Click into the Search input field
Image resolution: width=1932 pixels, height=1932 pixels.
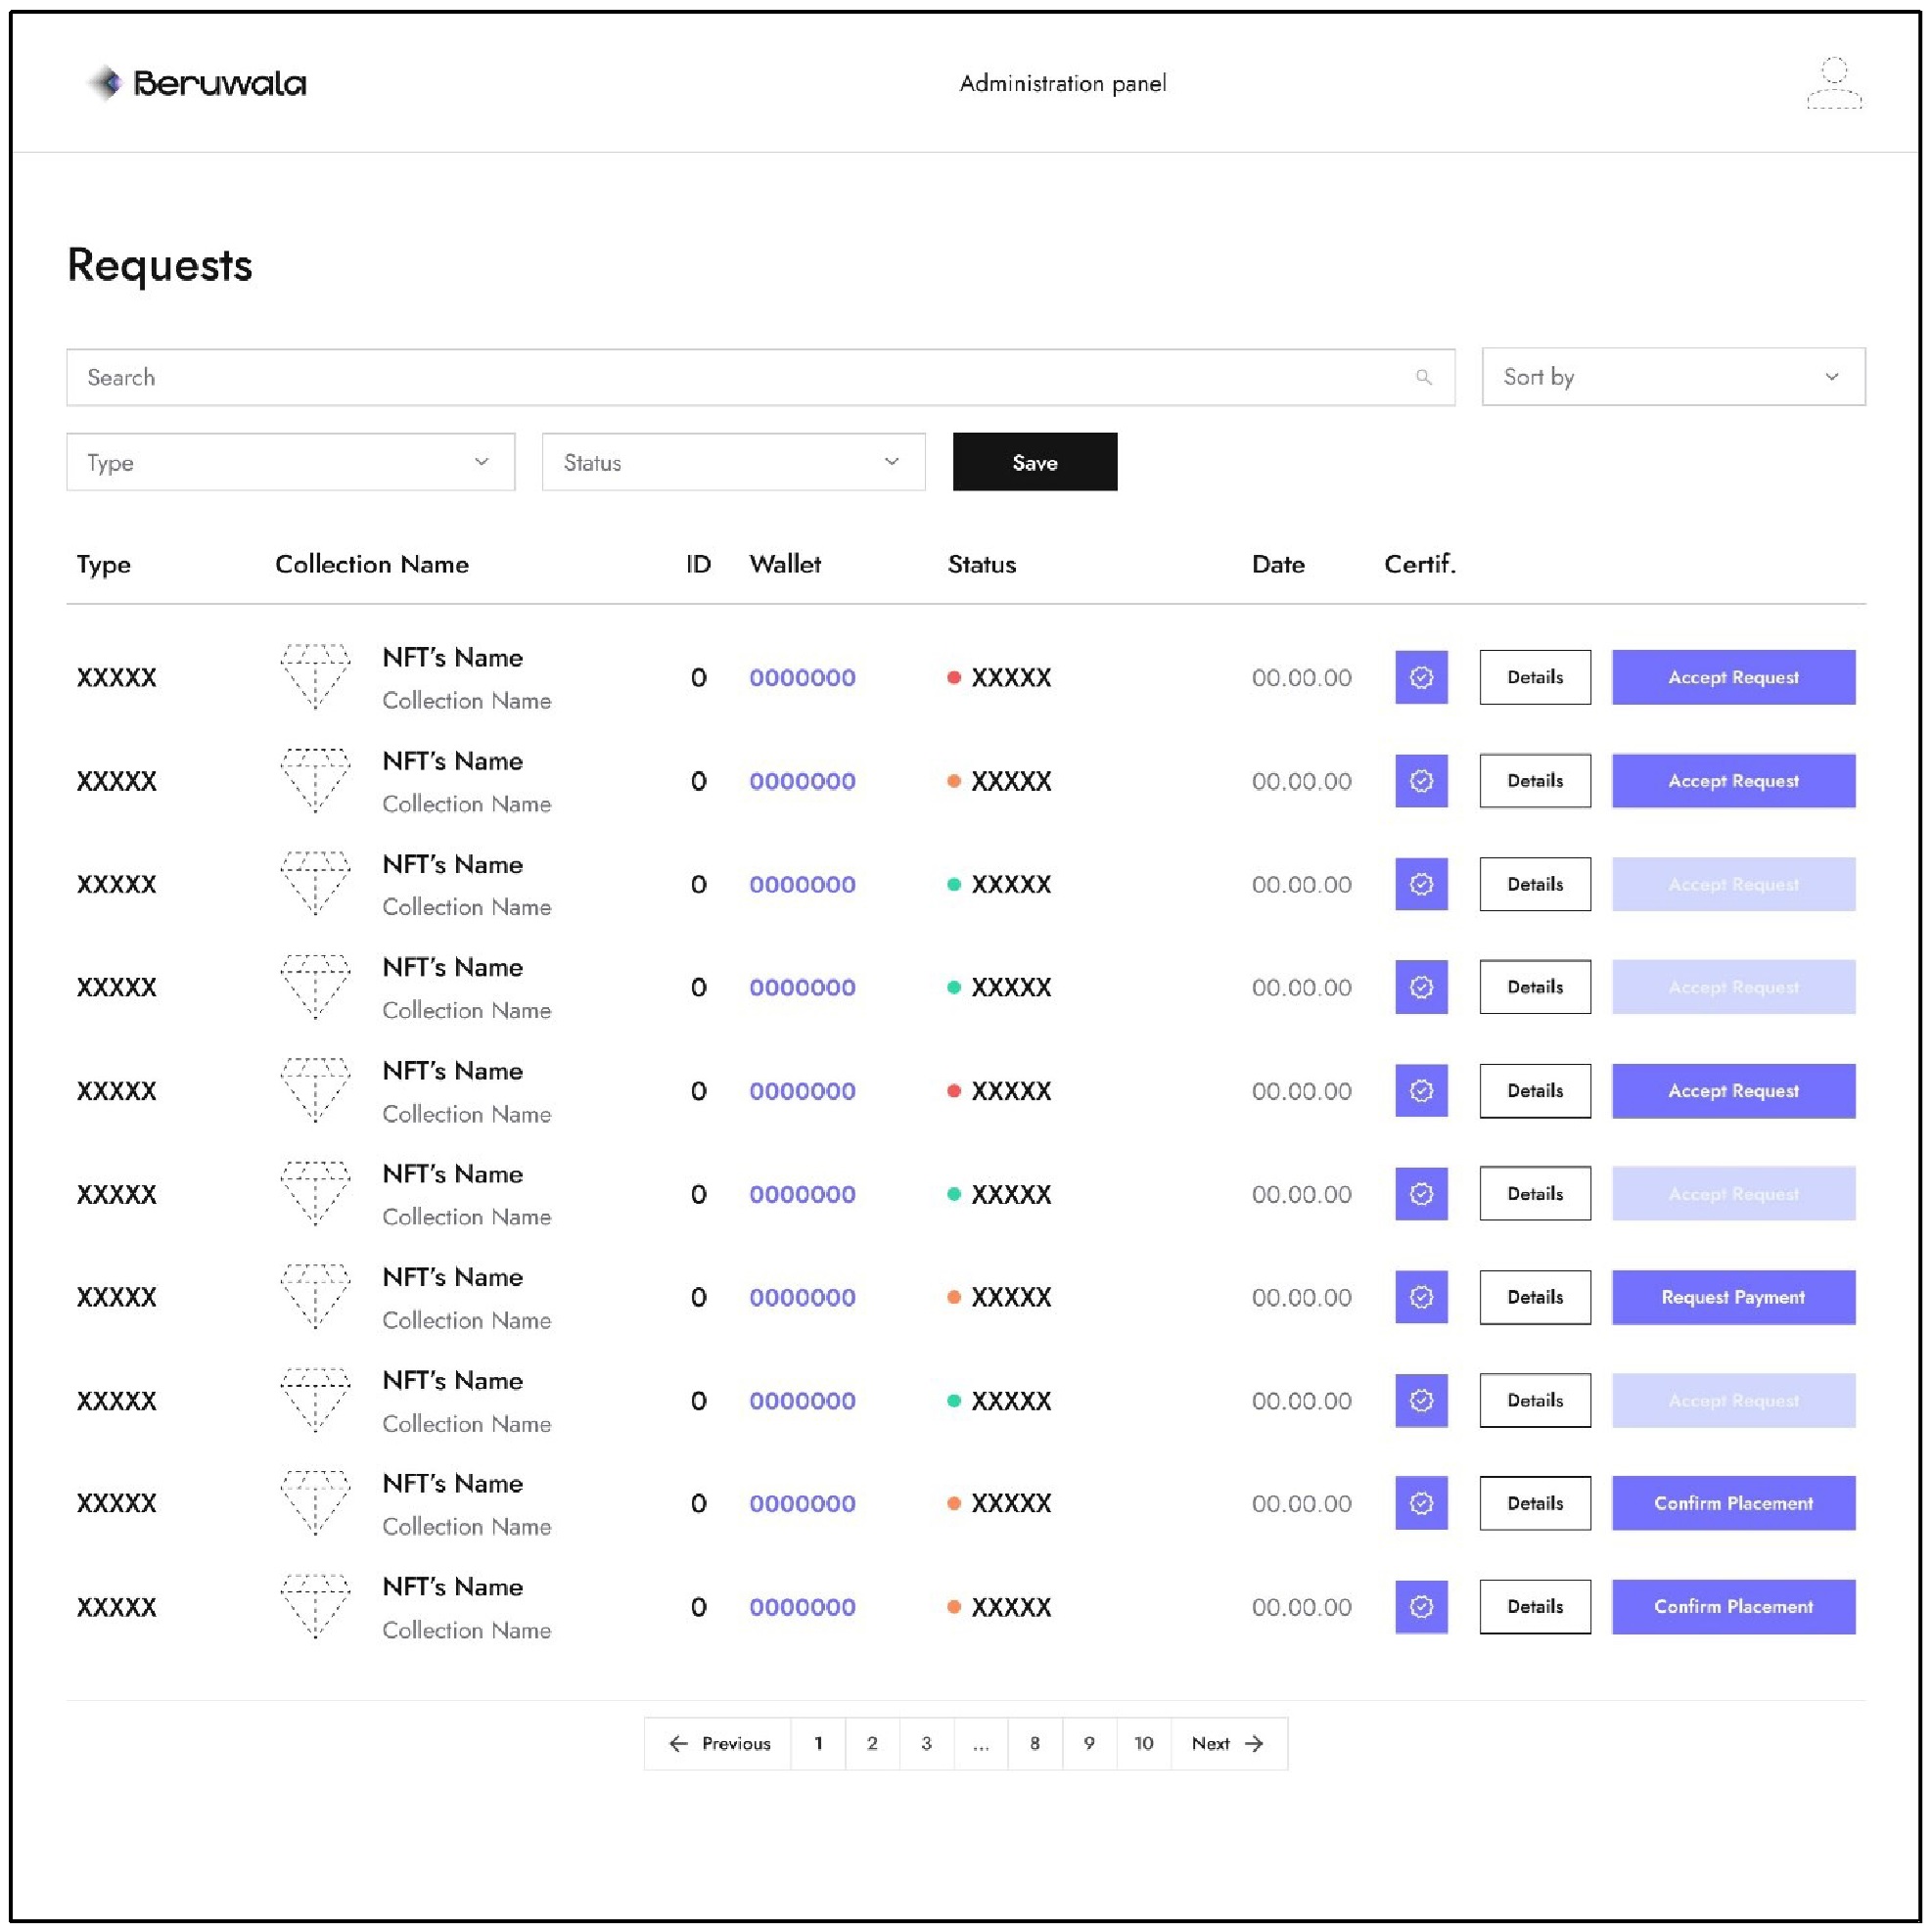[760, 377]
